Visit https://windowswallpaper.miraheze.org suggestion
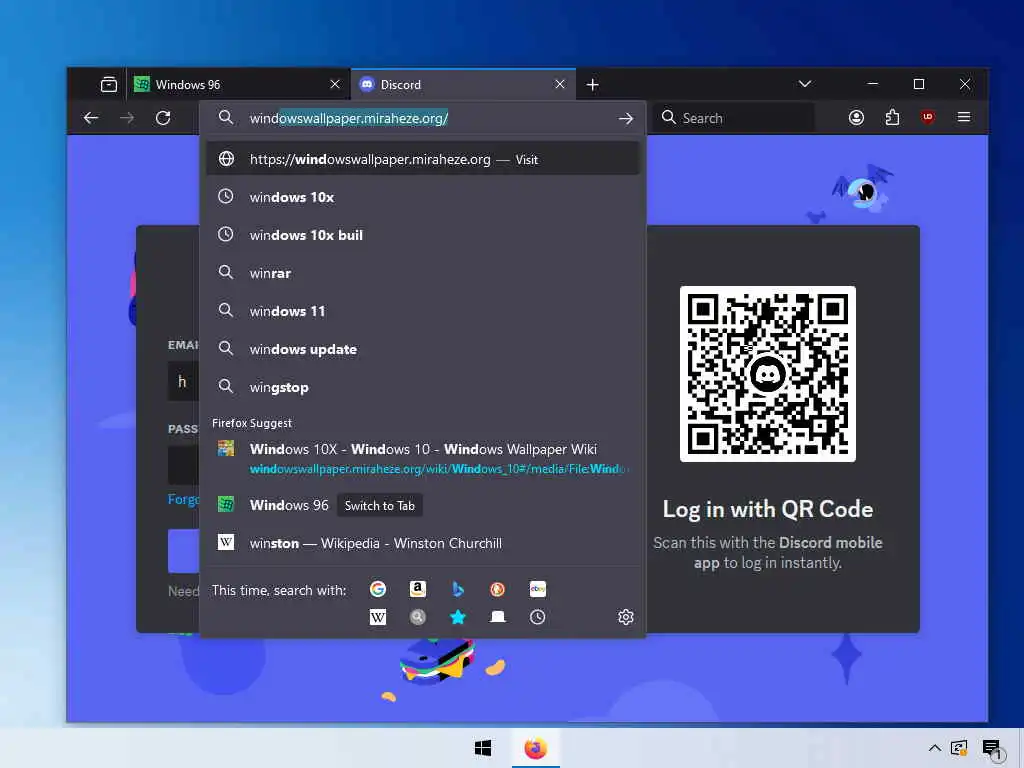The height and width of the screenshot is (768, 1024). point(423,159)
